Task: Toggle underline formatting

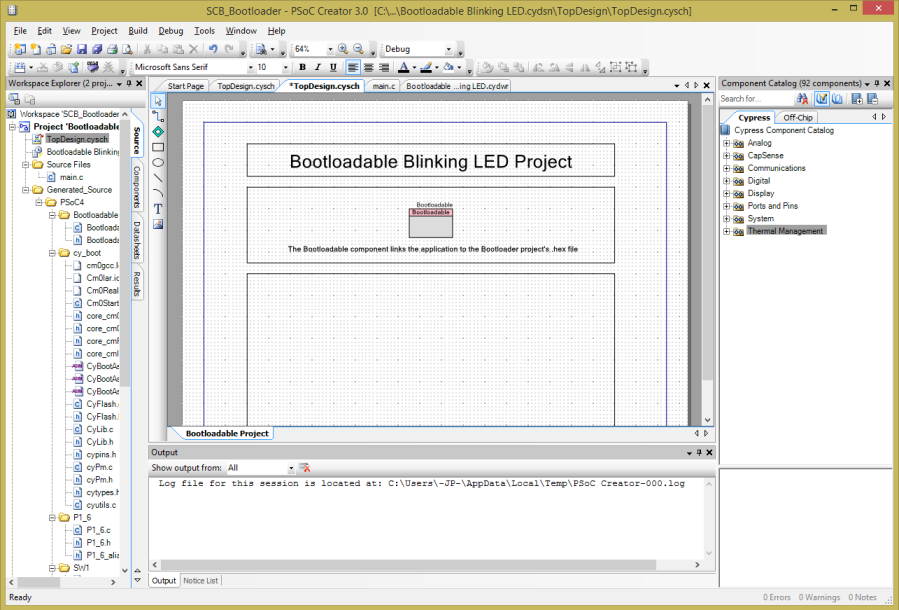Action: 333,66
